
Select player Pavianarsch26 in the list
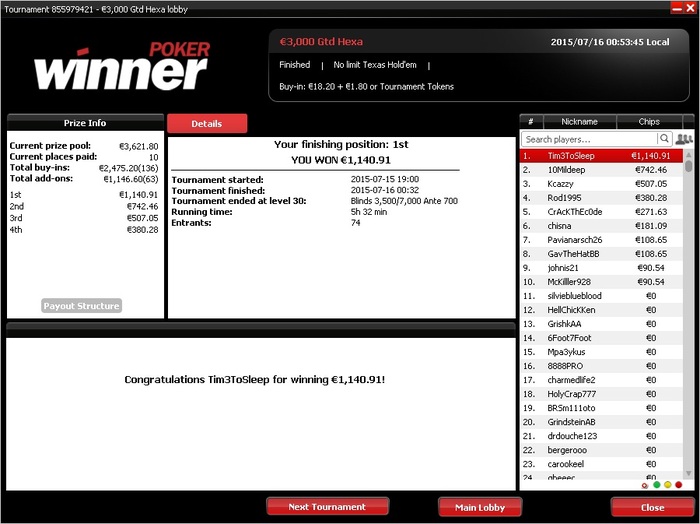[601, 240]
